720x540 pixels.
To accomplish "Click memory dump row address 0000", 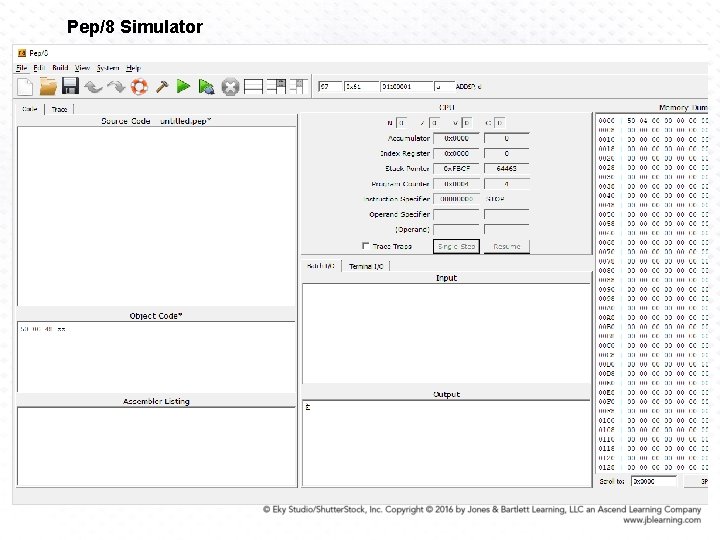I will point(606,120).
